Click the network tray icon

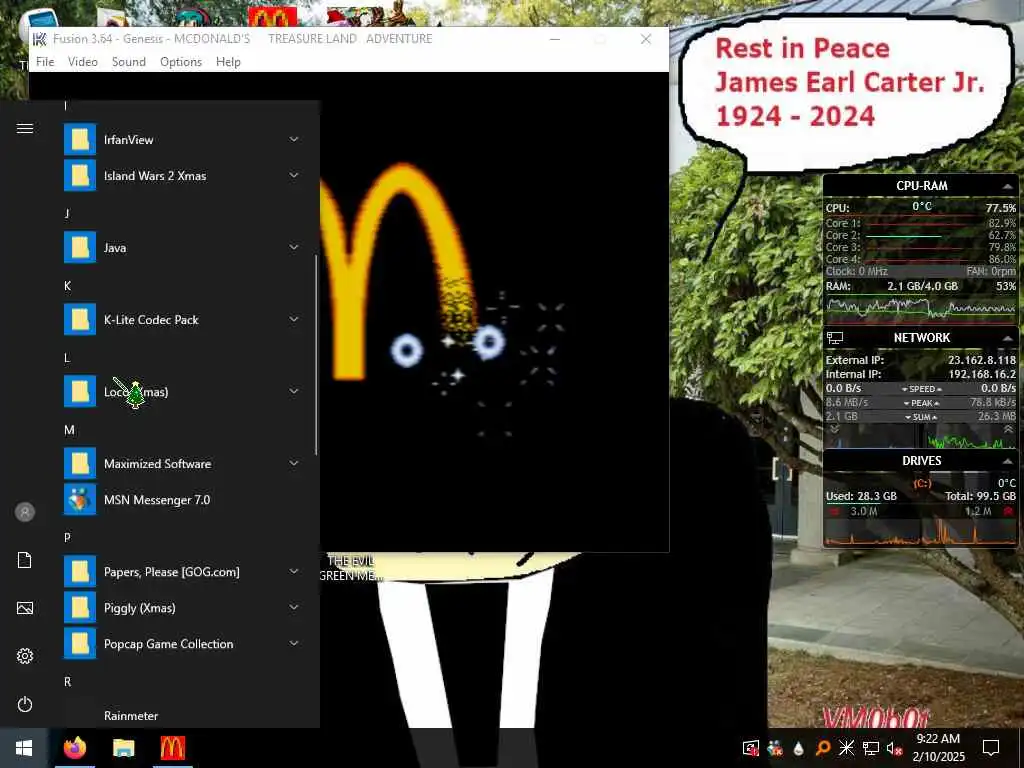[871, 748]
